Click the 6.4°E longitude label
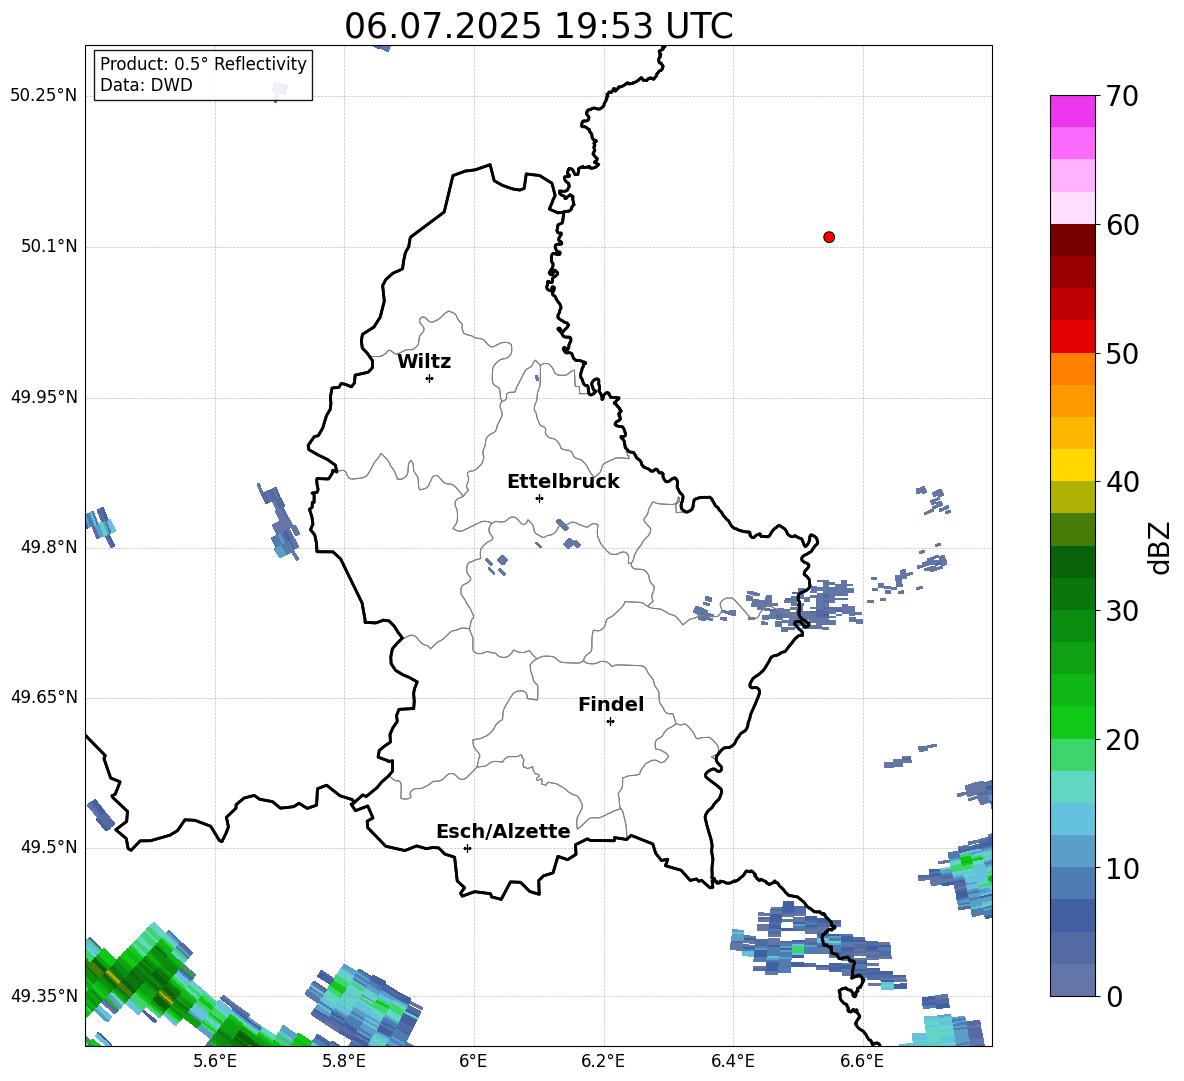 [732, 1061]
